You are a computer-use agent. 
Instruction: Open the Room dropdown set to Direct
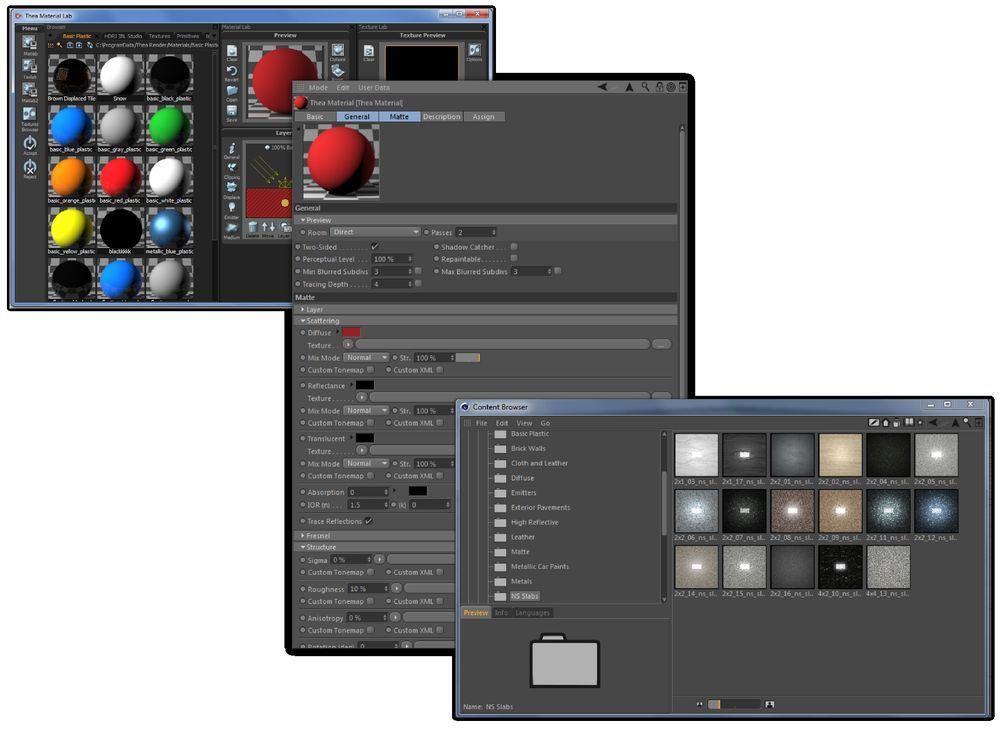(375, 232)
